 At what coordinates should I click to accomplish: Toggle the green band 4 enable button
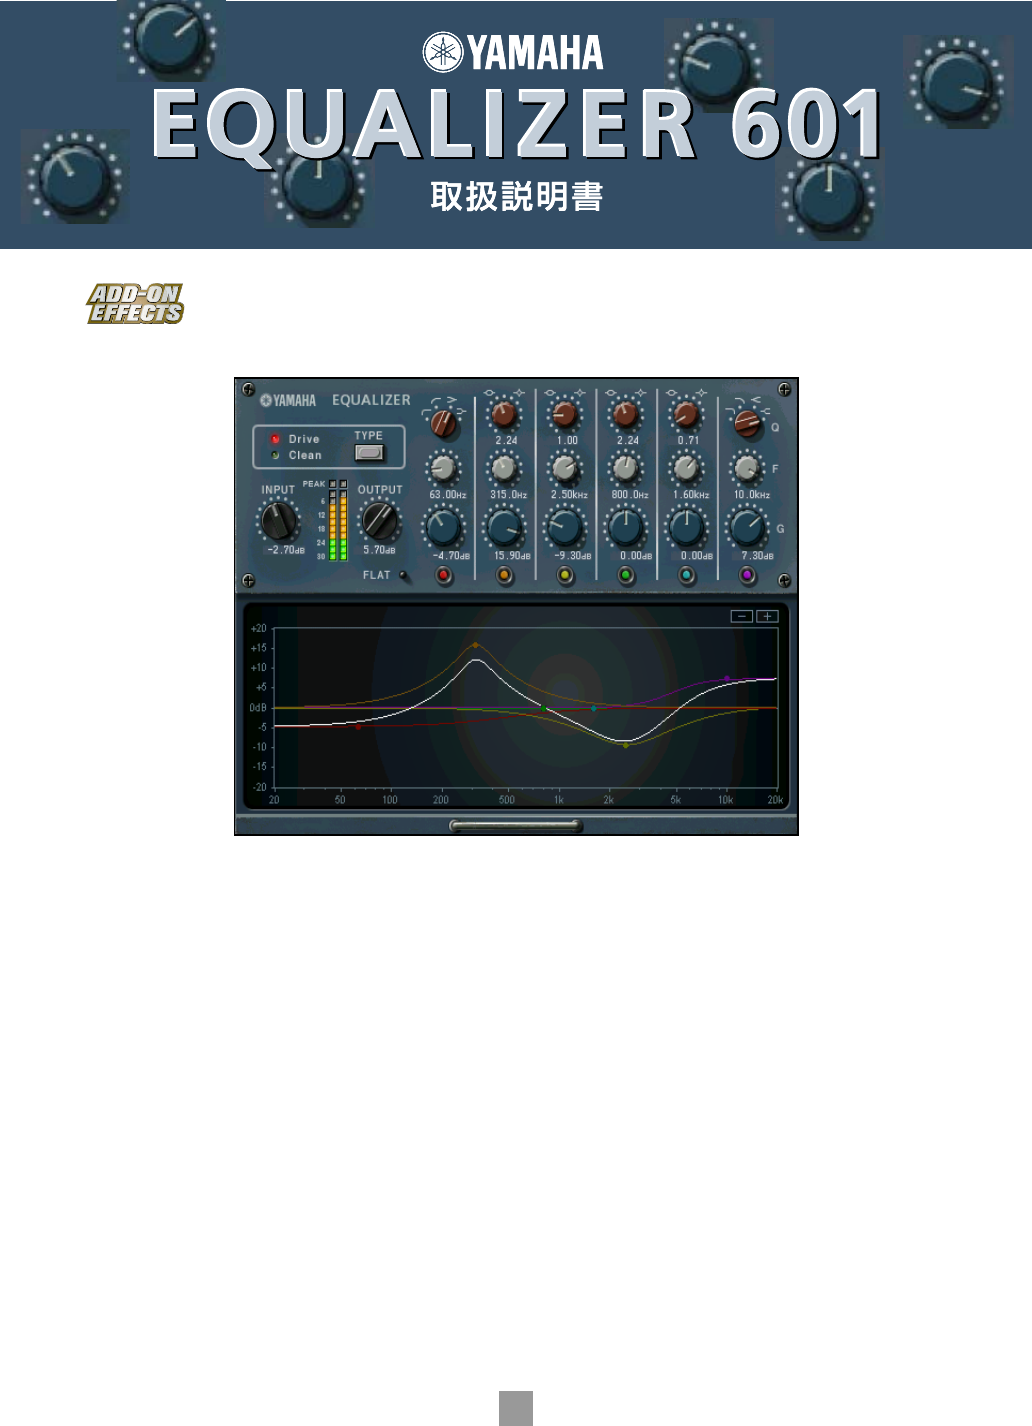(x=626, y=575)
